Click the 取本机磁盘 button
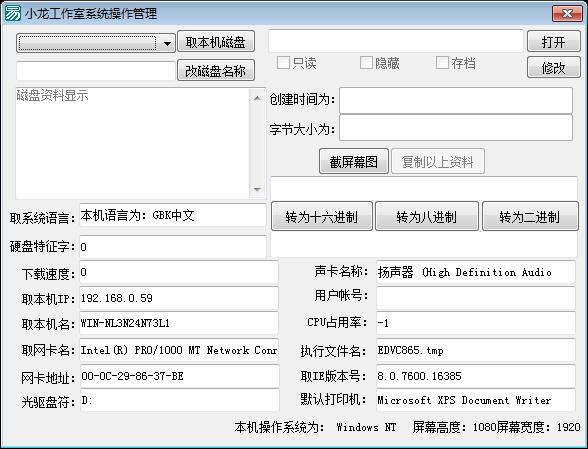The height and width of the screenshot is (449, 588). click(216, 41)
